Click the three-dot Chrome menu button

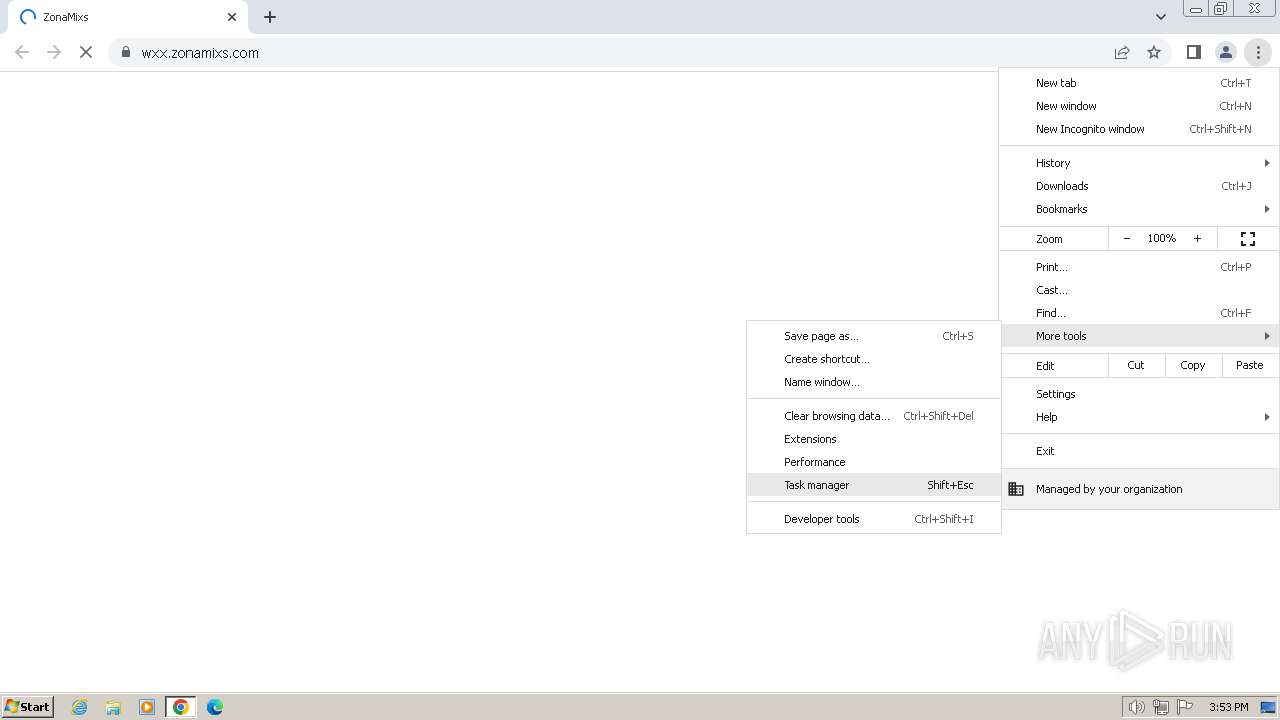[x=1258, y=52]
